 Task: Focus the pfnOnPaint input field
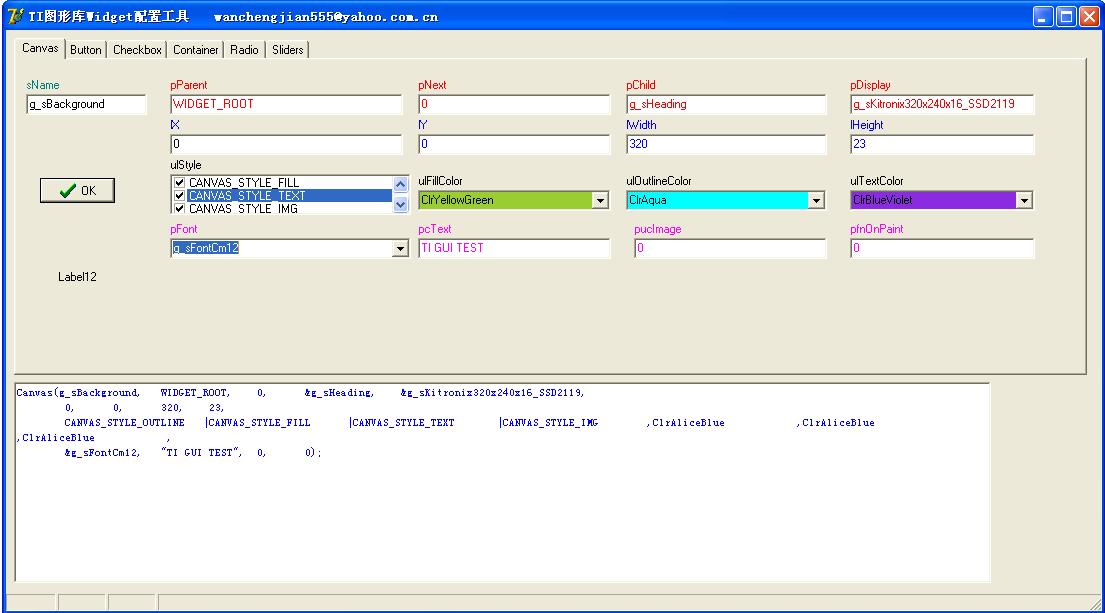pos(942,248)
